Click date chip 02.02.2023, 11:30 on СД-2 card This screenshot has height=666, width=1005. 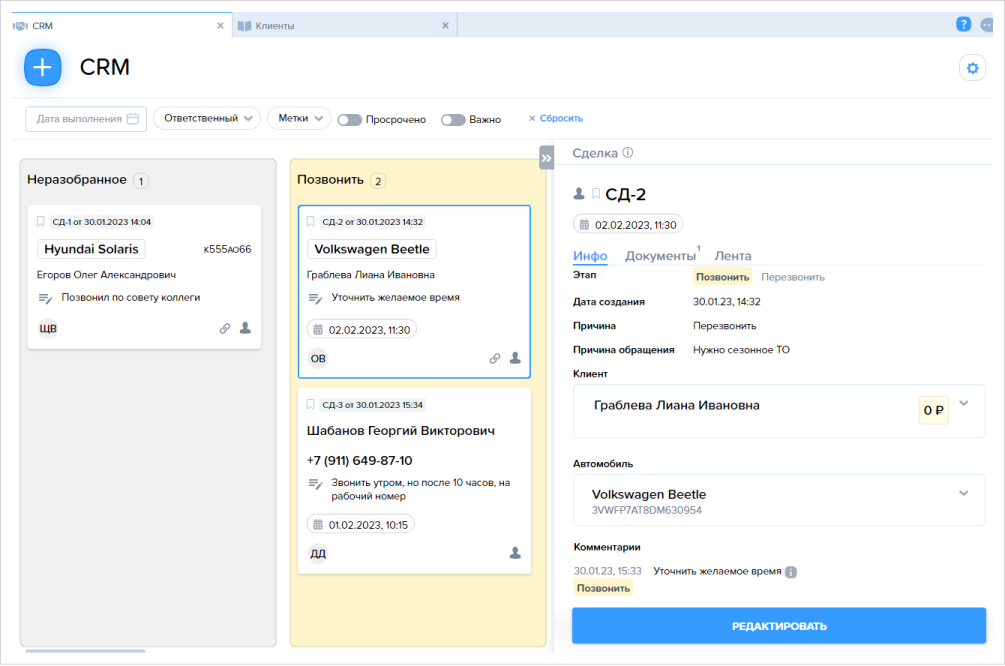click(x=362, y=329)
